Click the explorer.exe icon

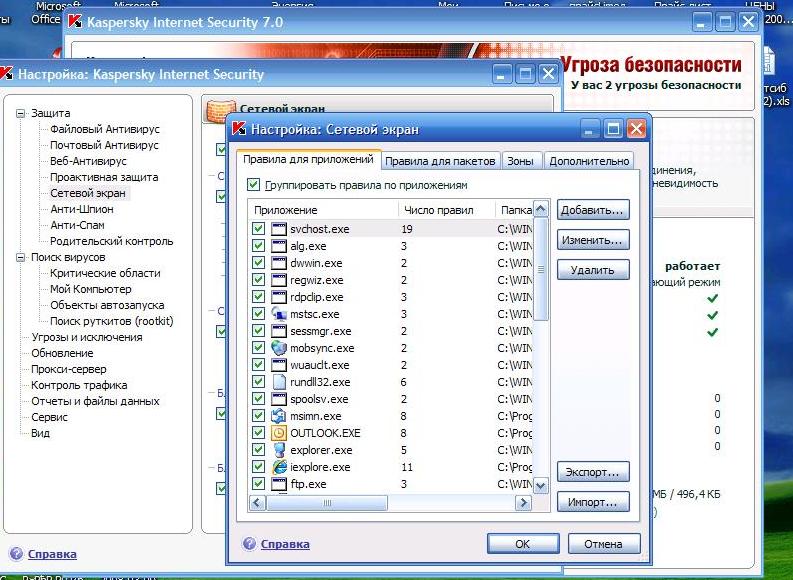tap(279, 450)
